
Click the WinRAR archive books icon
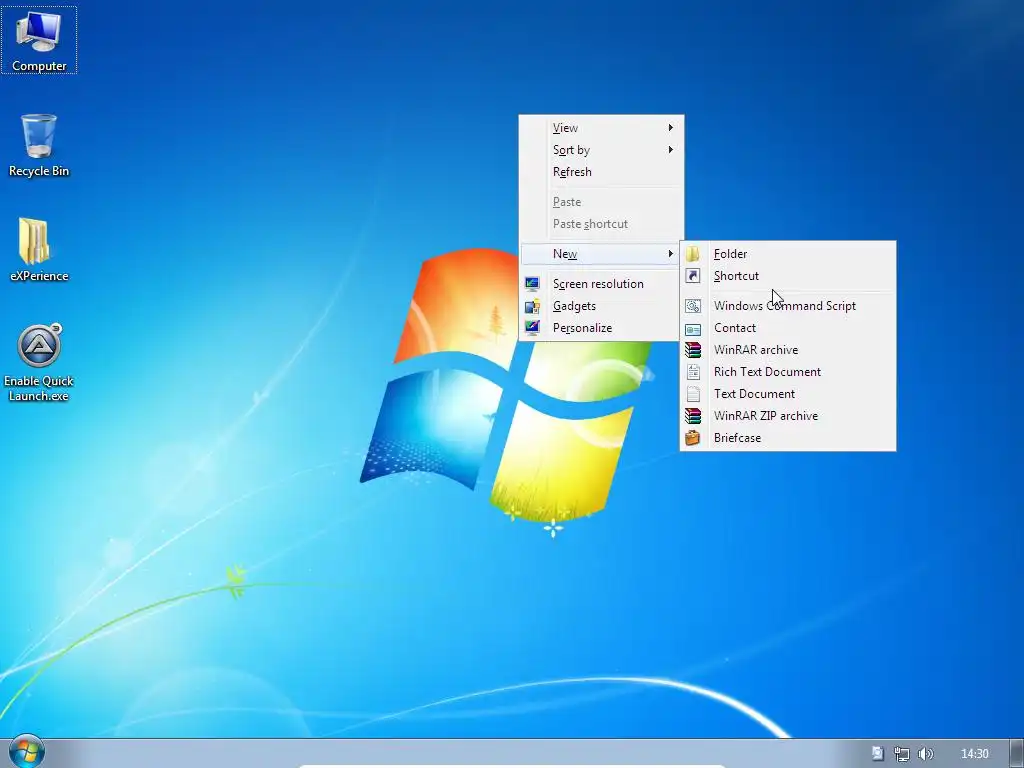point(692,350)
